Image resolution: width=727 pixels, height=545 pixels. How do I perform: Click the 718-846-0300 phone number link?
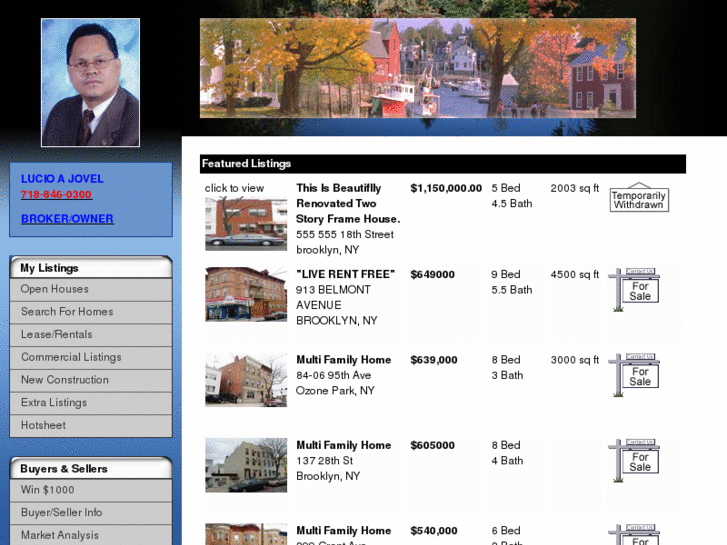(56, 195)
